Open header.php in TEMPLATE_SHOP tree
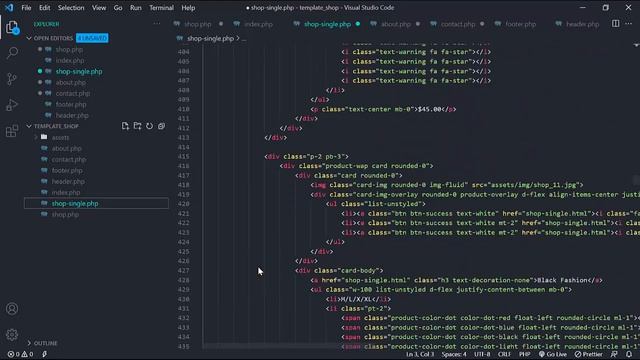640x360 pixels. [68, 182]
